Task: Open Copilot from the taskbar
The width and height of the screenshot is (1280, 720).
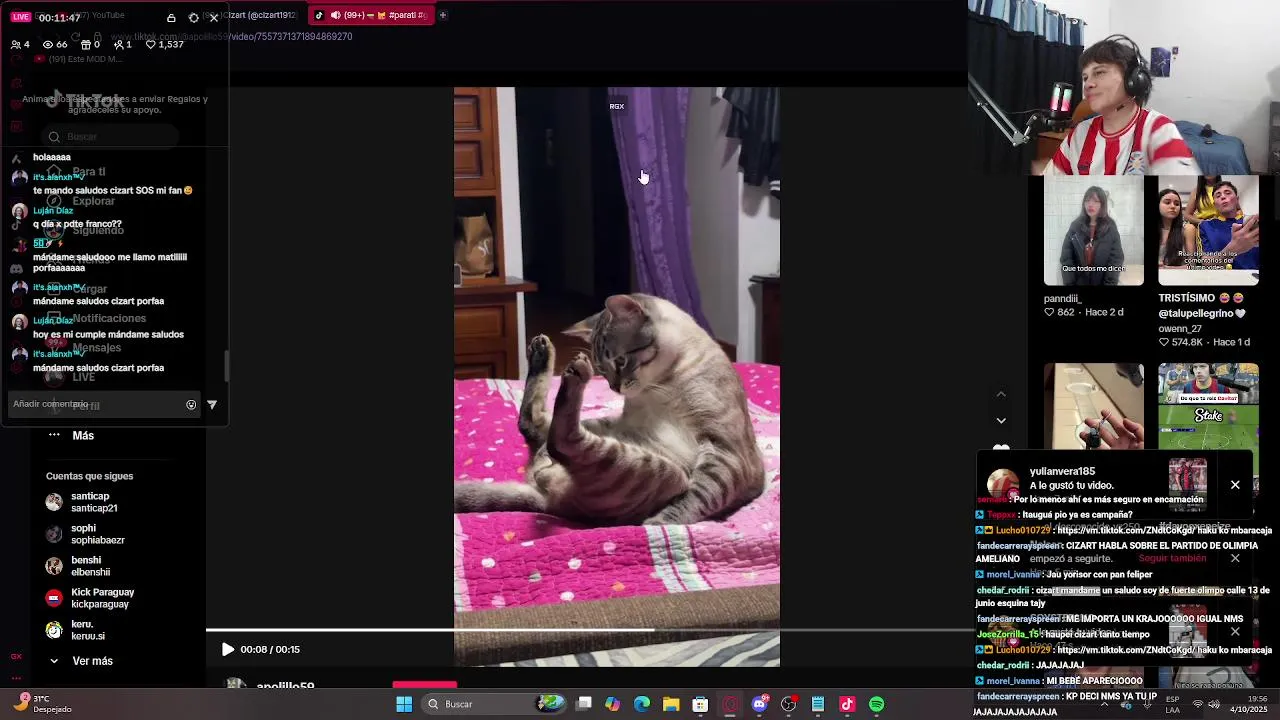Action: click(x=613, y=704)
